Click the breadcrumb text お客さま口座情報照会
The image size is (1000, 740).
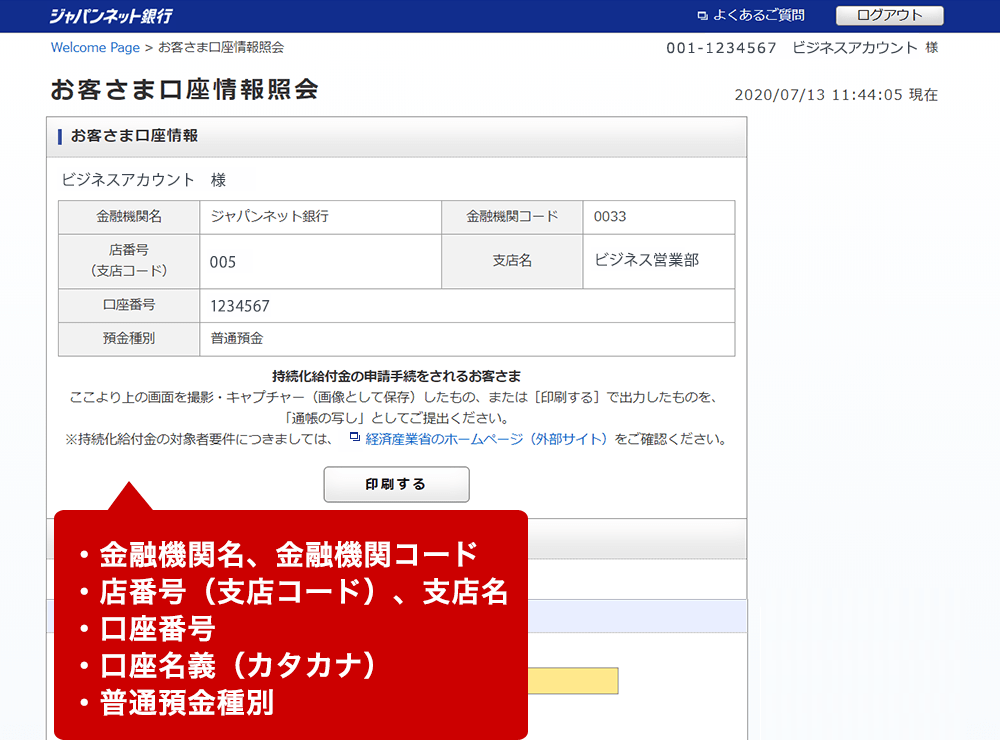coord(221,48)
